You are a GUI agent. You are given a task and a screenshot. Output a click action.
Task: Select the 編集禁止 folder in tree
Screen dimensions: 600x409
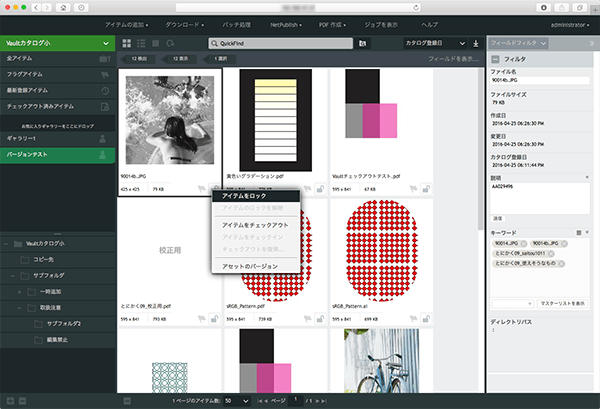[x=57, y=340]
